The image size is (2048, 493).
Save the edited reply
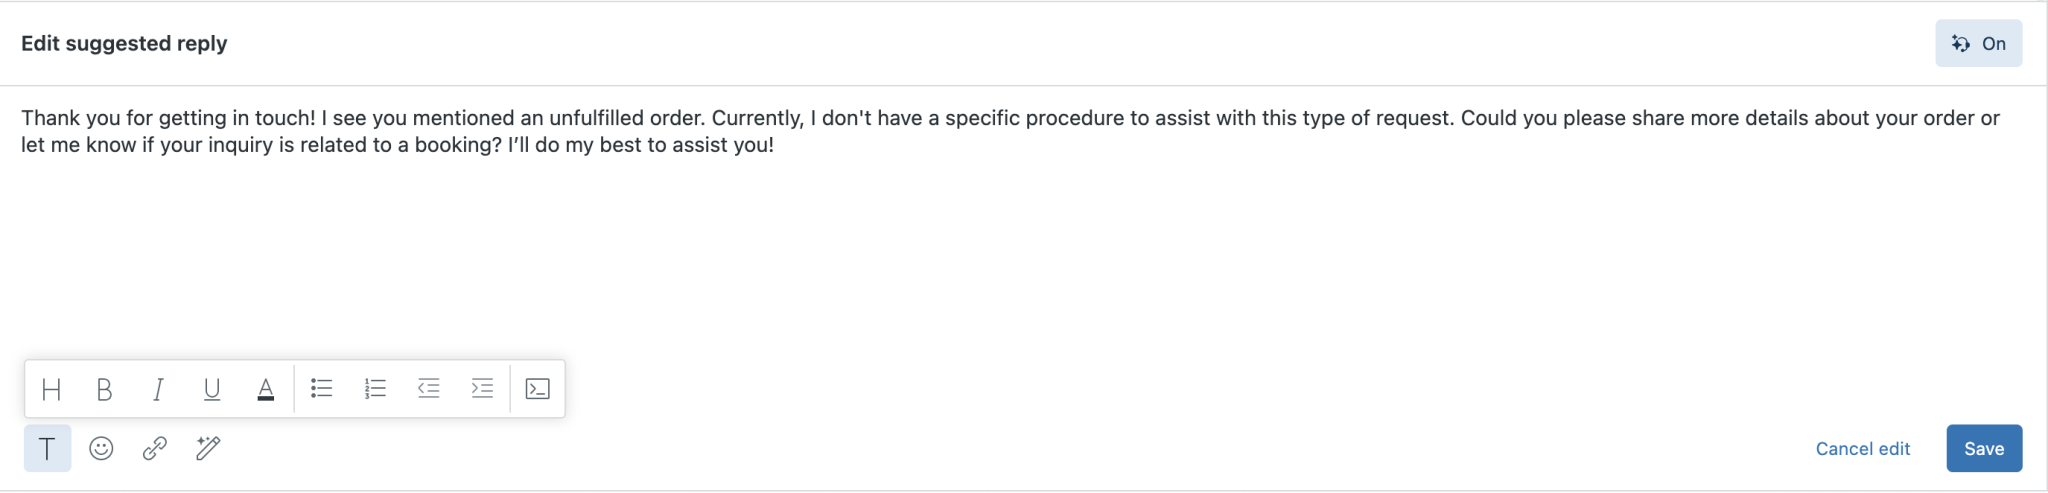click(x=1984, y=449)
